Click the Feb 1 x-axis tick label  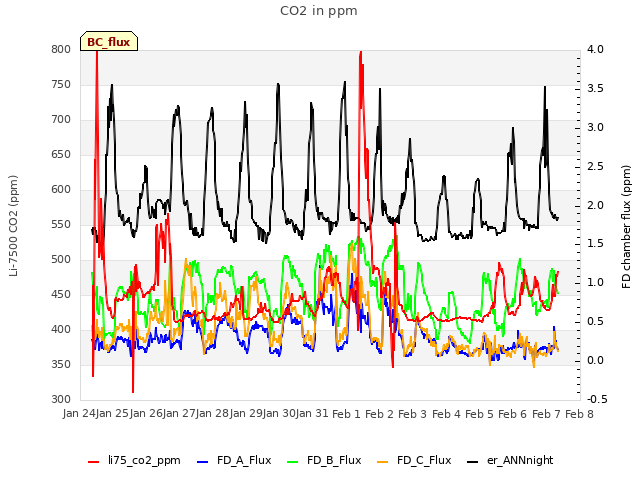click(x=347, y=414)
